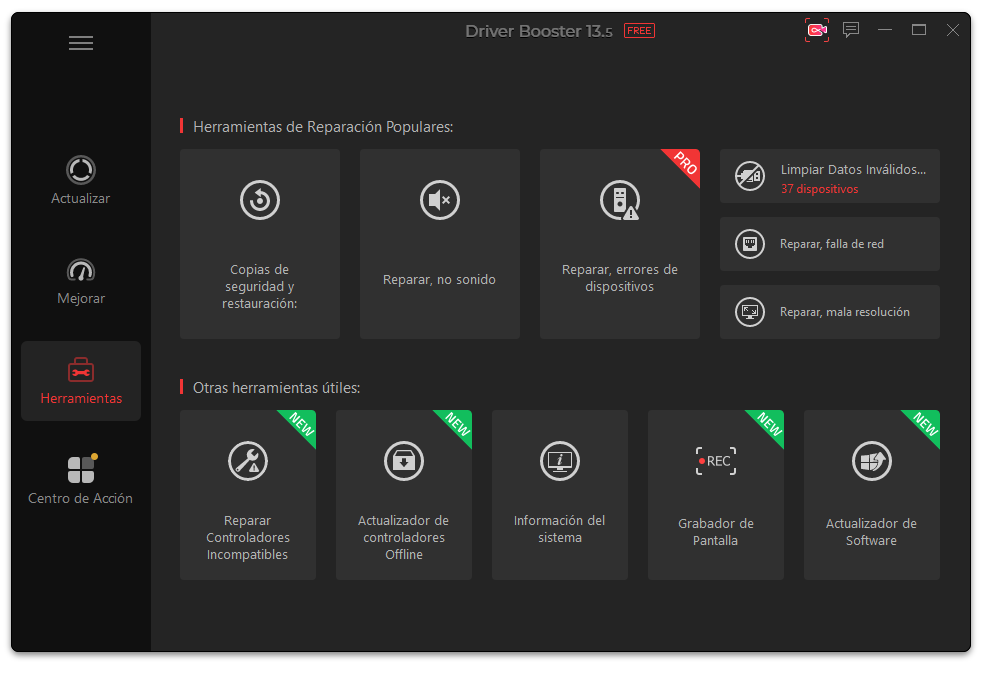Click the wrench incompatible drivers icon
The height and width of the screenshot is (680, 995).
tap(247, 461)
